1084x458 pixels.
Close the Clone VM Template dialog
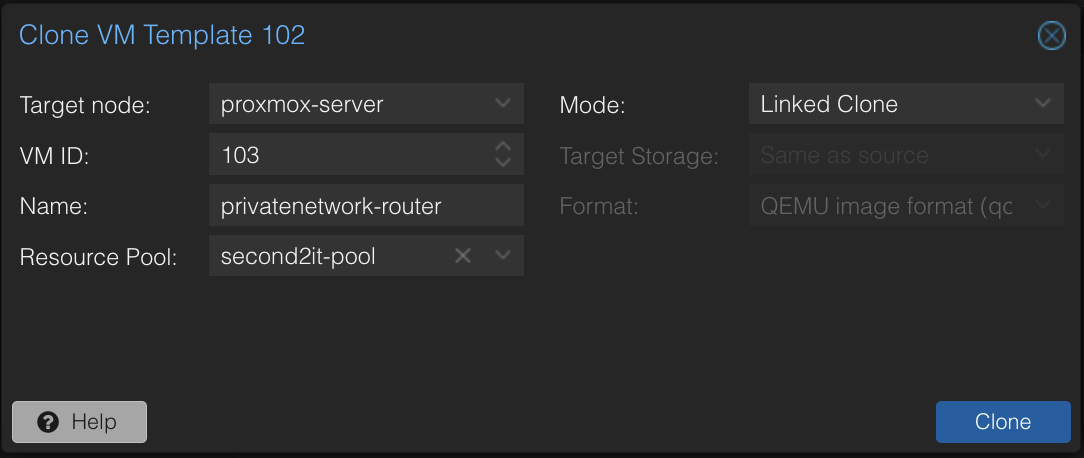pyautogui.click(x=1051, y=37)
